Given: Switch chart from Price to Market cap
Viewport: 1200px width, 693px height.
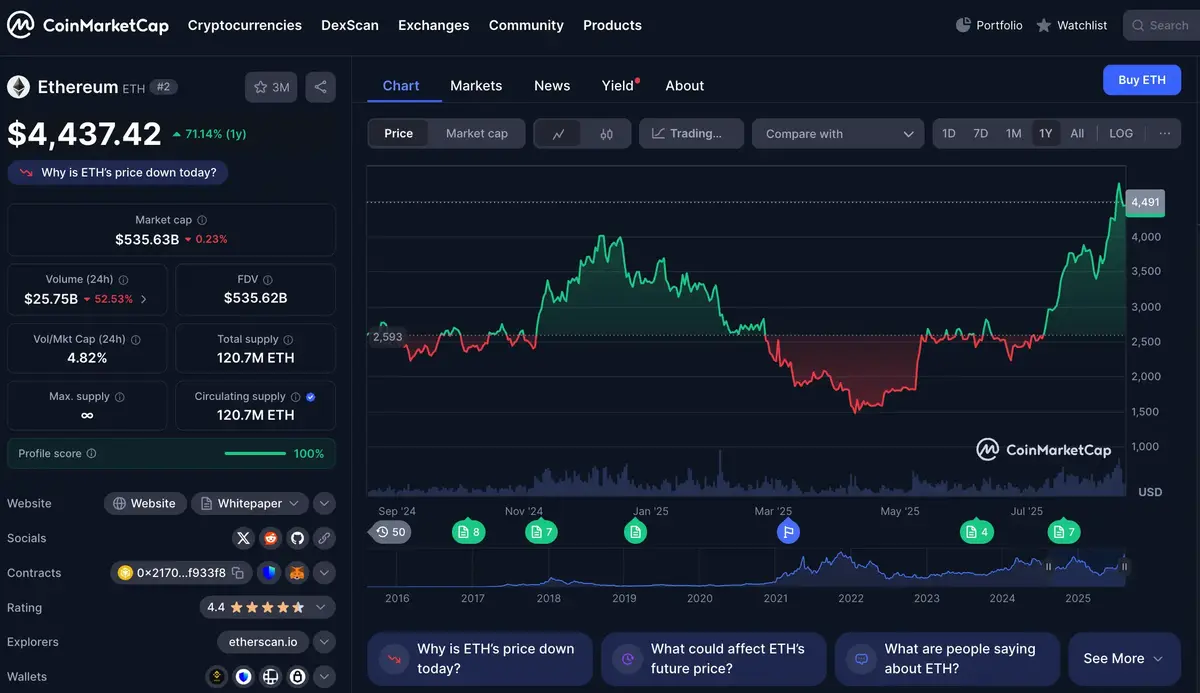Looking at the screenshot, I should click(477, 133).
